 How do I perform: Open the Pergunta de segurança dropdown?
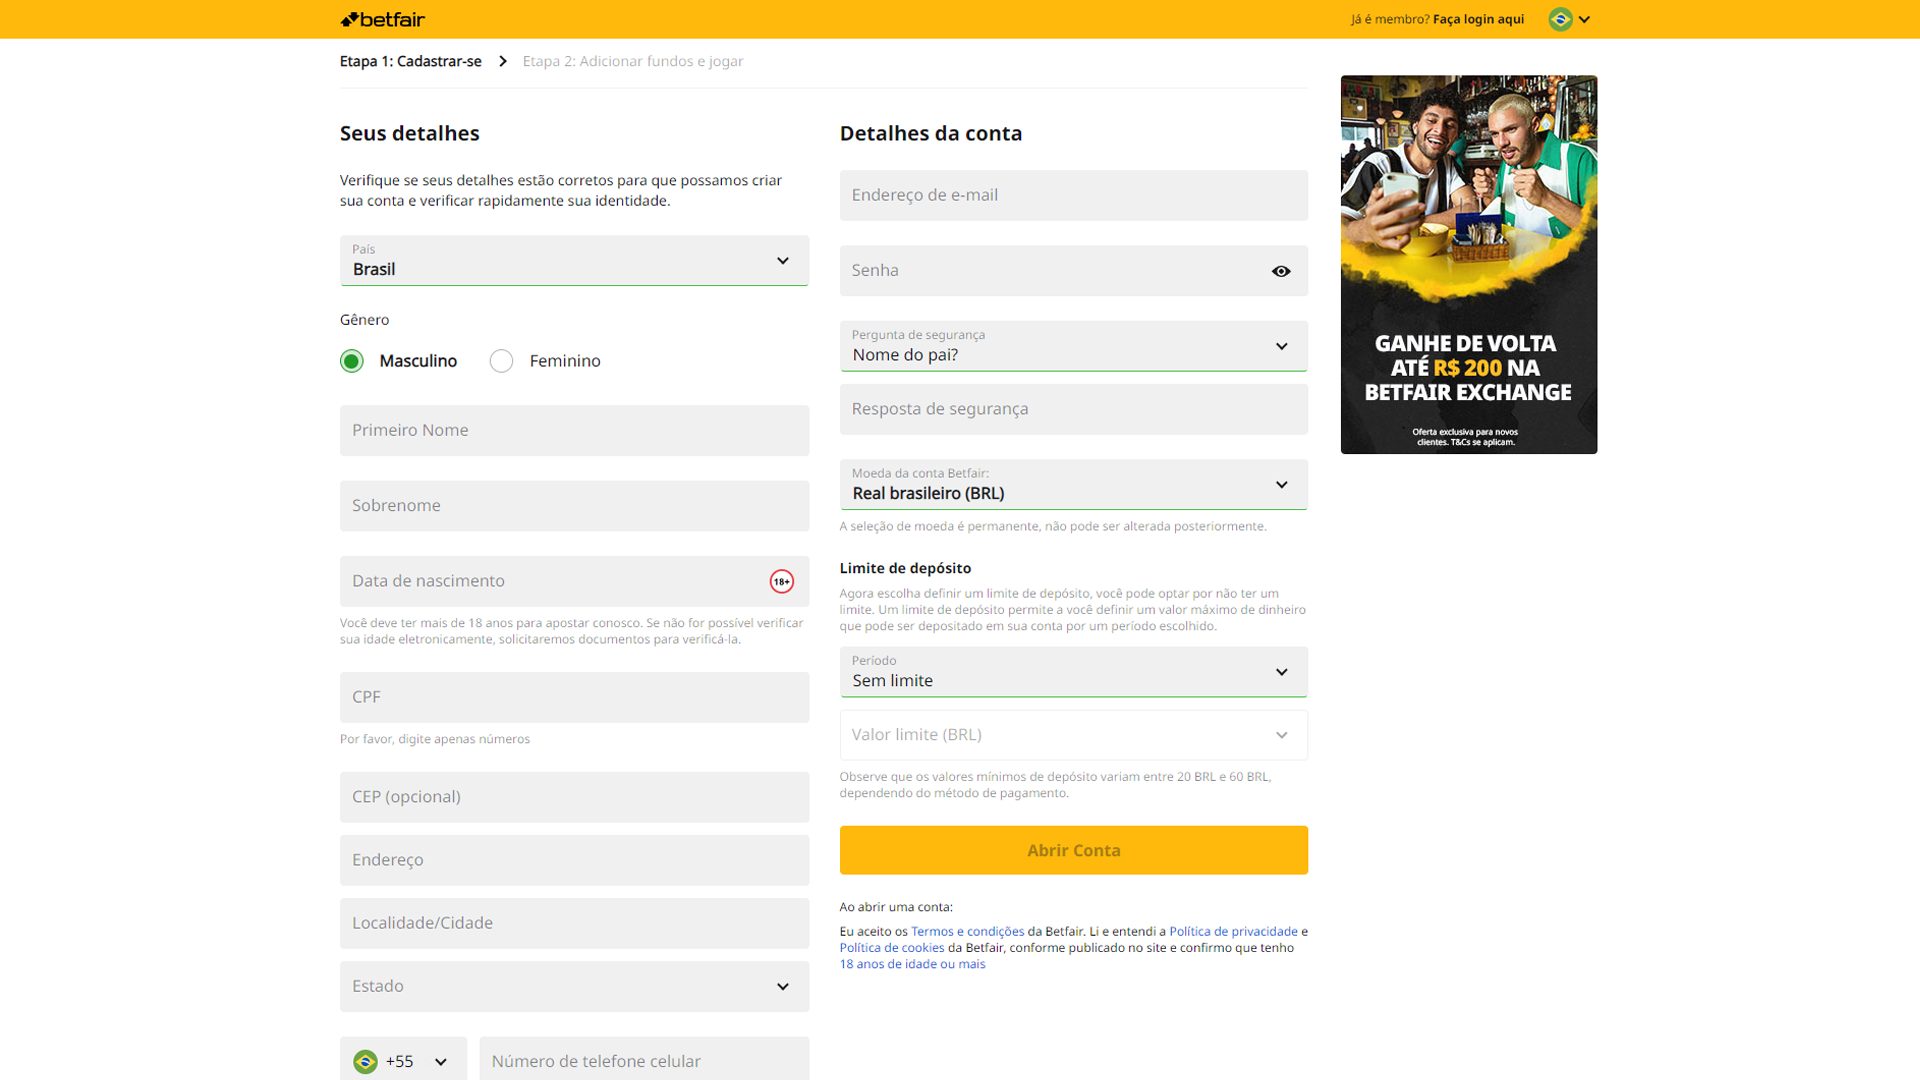[1073, 346]
